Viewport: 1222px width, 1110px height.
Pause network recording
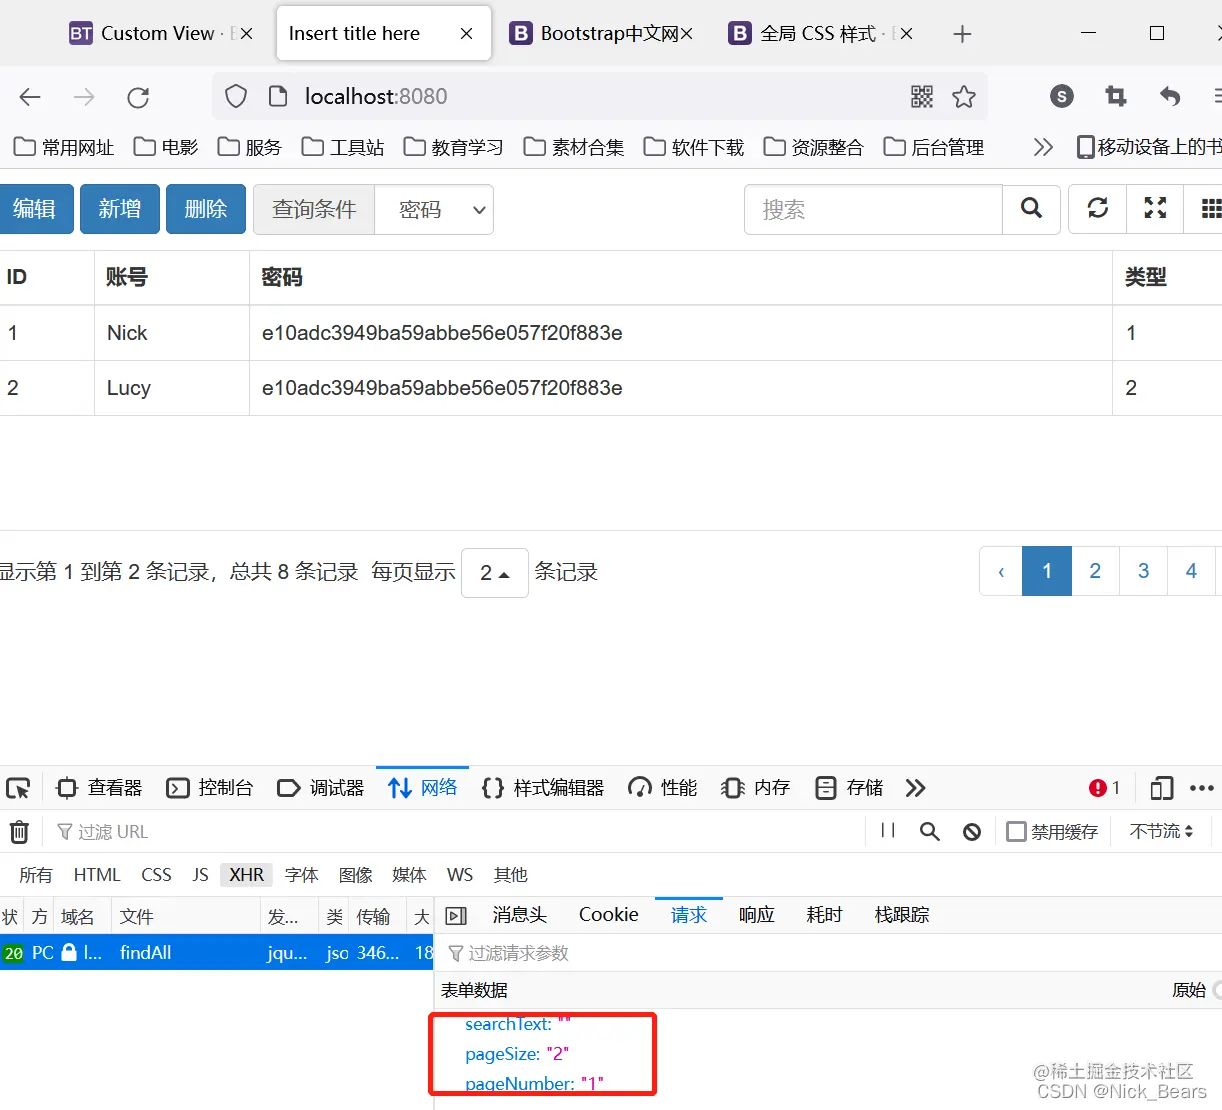887,831
